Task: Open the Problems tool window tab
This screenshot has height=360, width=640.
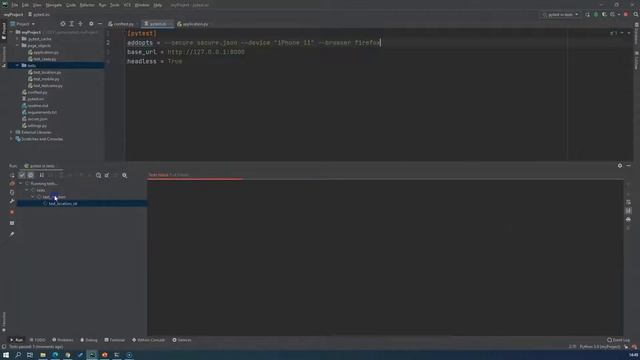Action: tap(62, 340)
